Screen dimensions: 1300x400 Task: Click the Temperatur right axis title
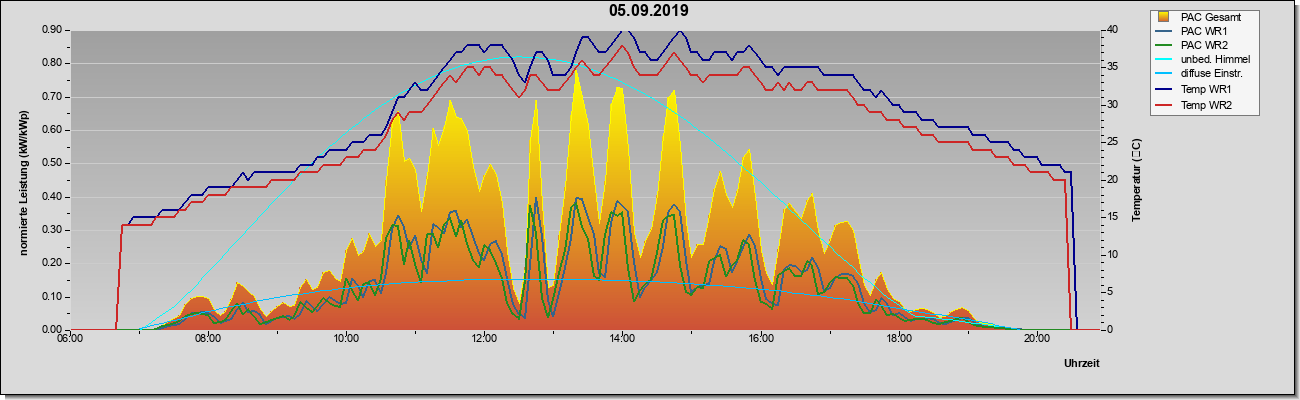1136,180
